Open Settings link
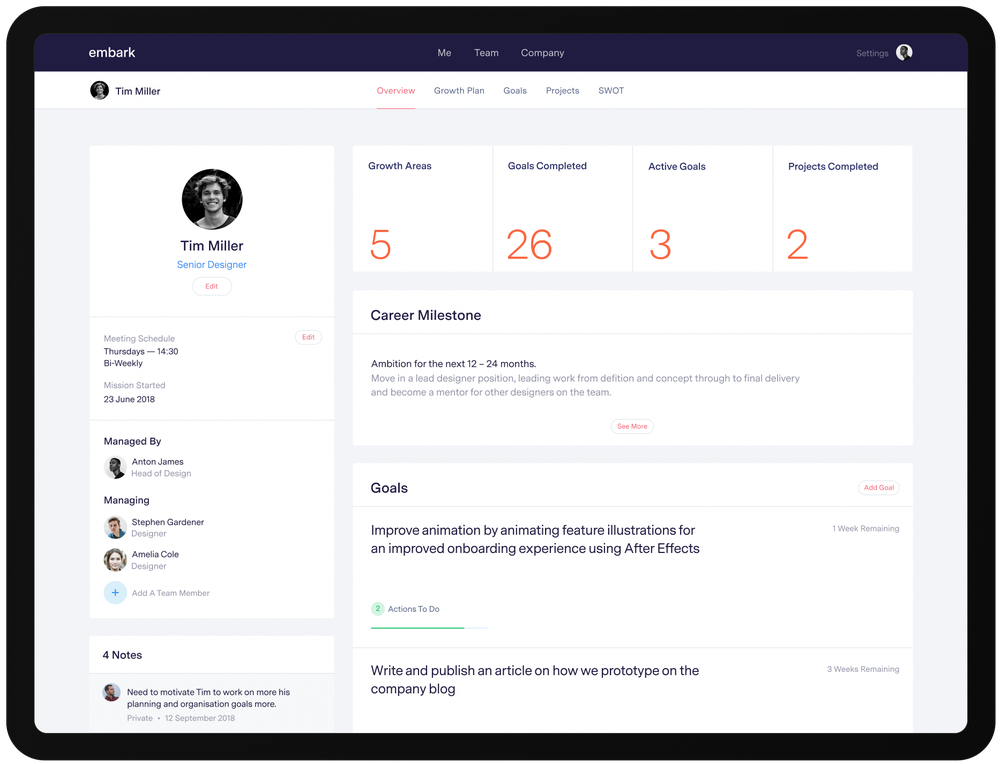This screenshot has width=1000, height=764. [872, 53]
